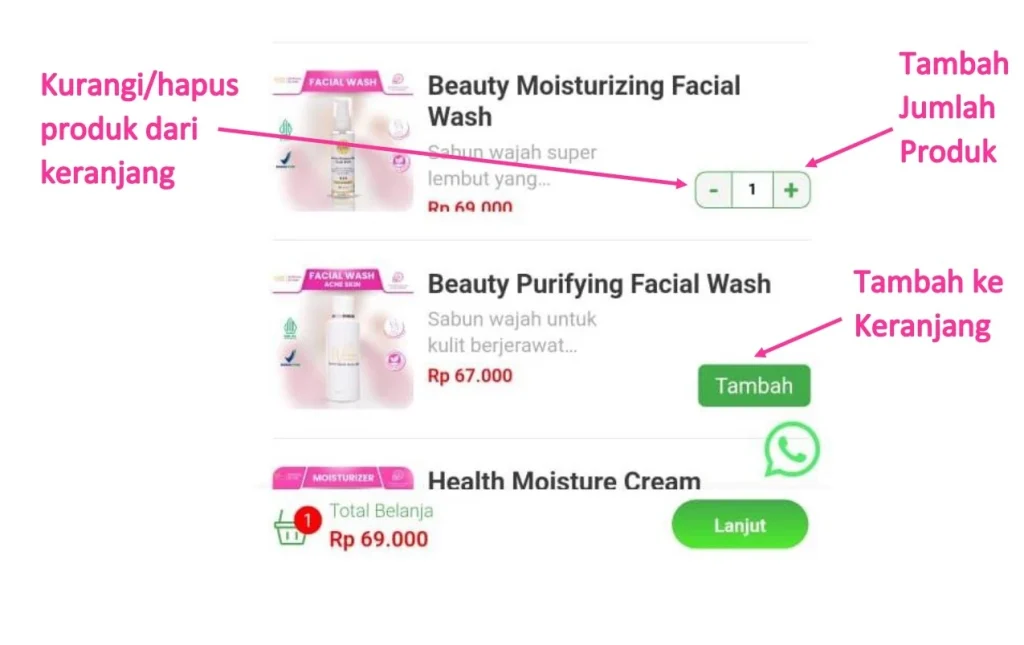
Task: Tap the red cart badge showing 1
Action: point(307,520)
